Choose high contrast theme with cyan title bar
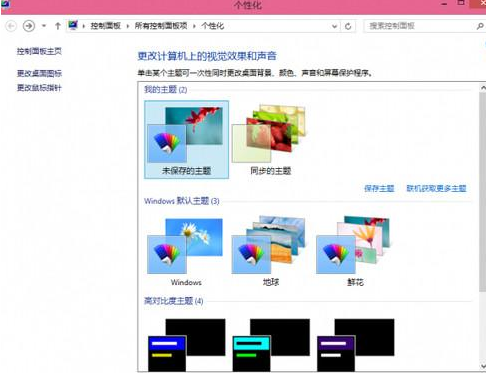Image resolution: width=486 pixels, height=375 pixels. [271, 345]
